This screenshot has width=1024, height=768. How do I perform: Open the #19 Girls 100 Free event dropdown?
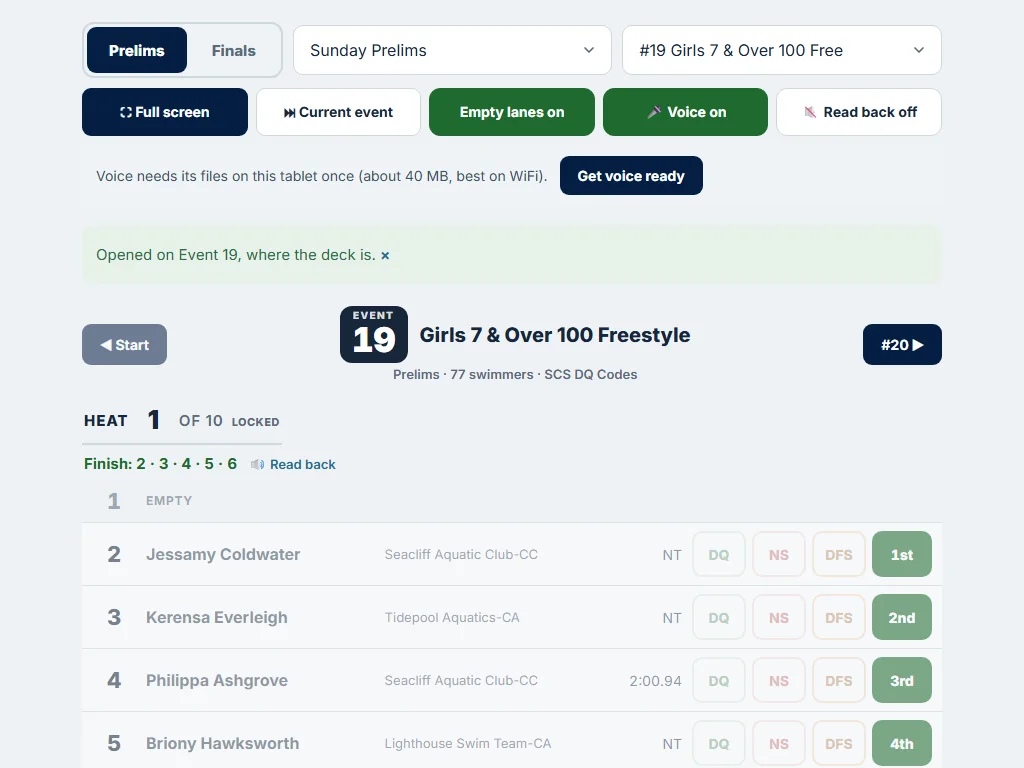782,50
